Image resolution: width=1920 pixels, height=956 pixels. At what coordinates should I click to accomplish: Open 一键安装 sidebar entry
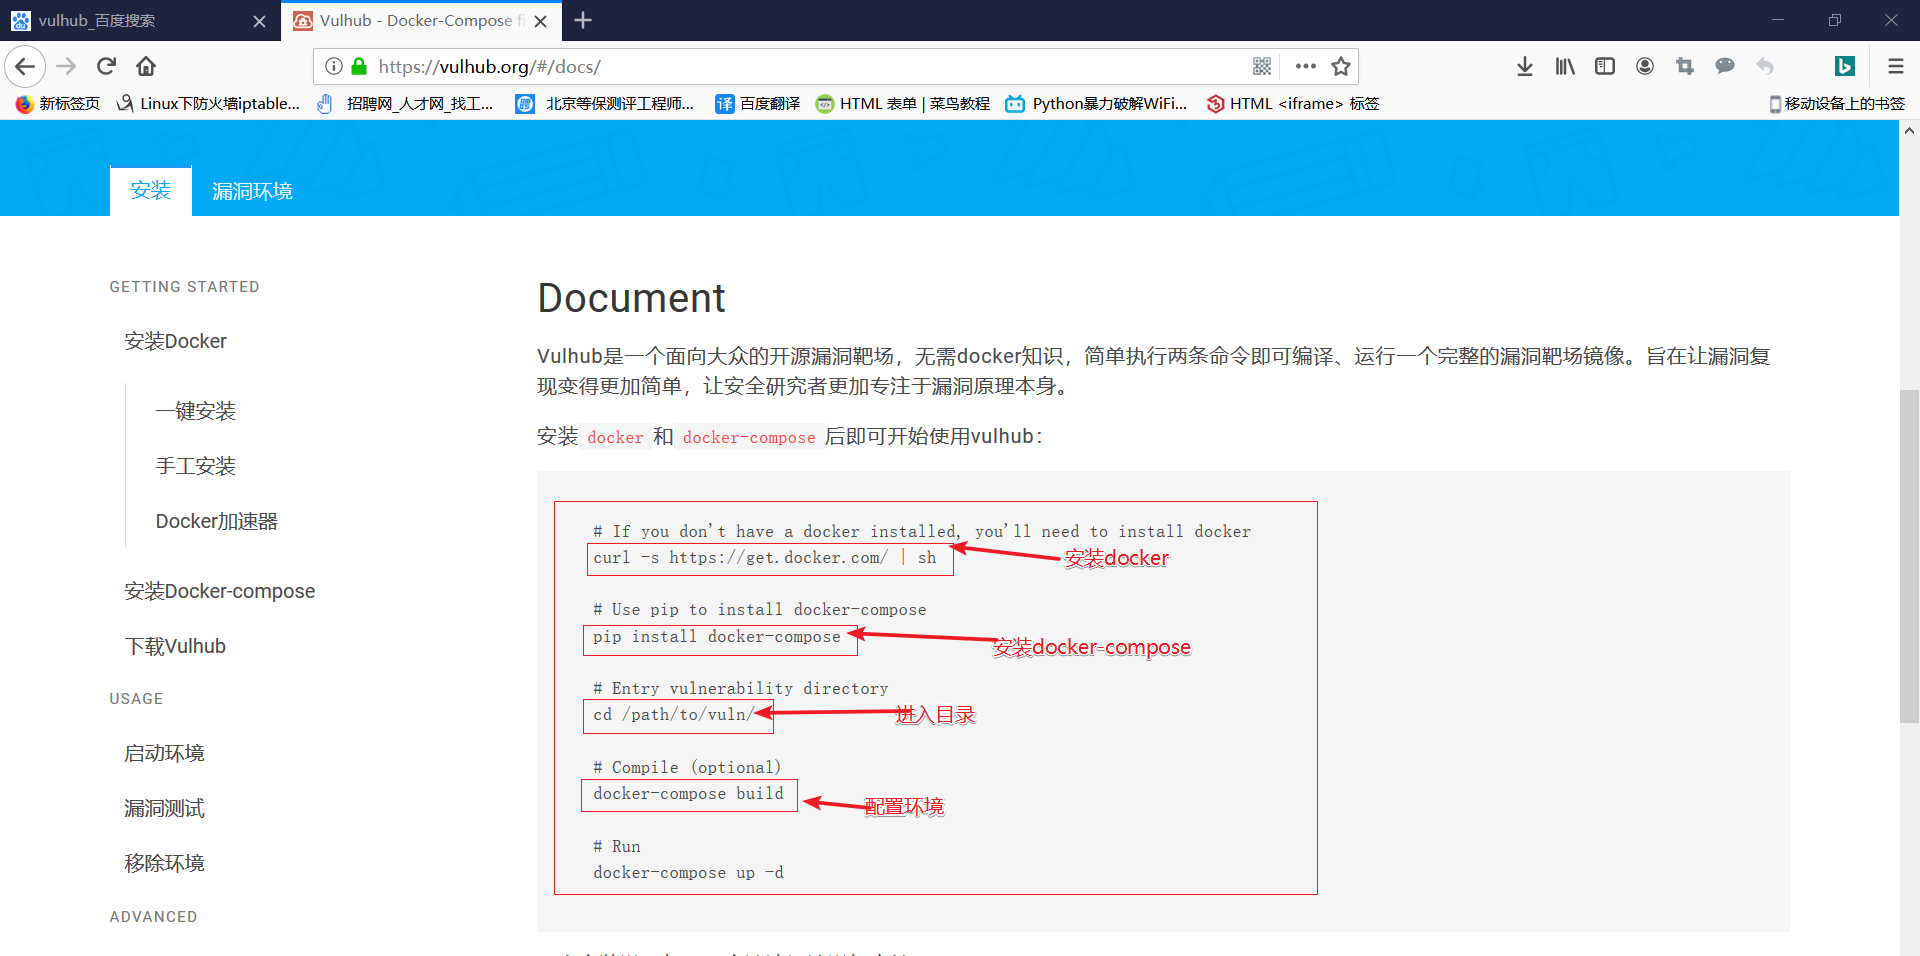196,411
